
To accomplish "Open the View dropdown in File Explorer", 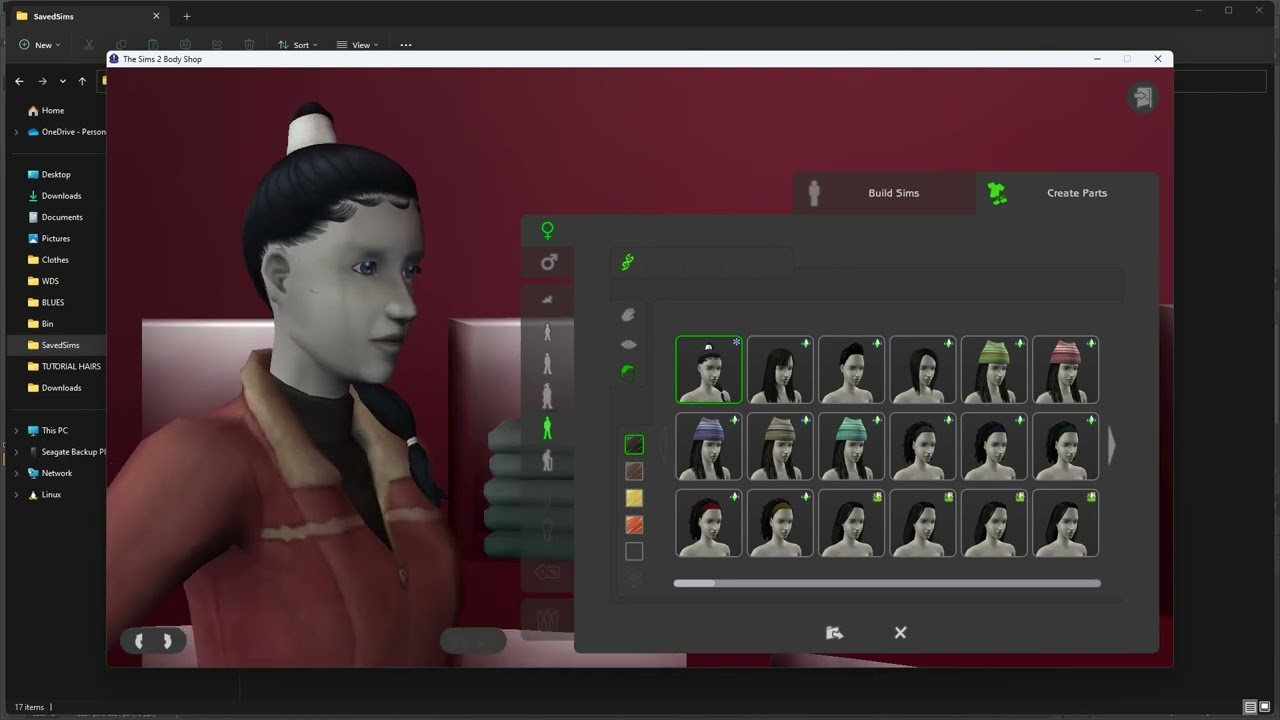I will (357, 45).
